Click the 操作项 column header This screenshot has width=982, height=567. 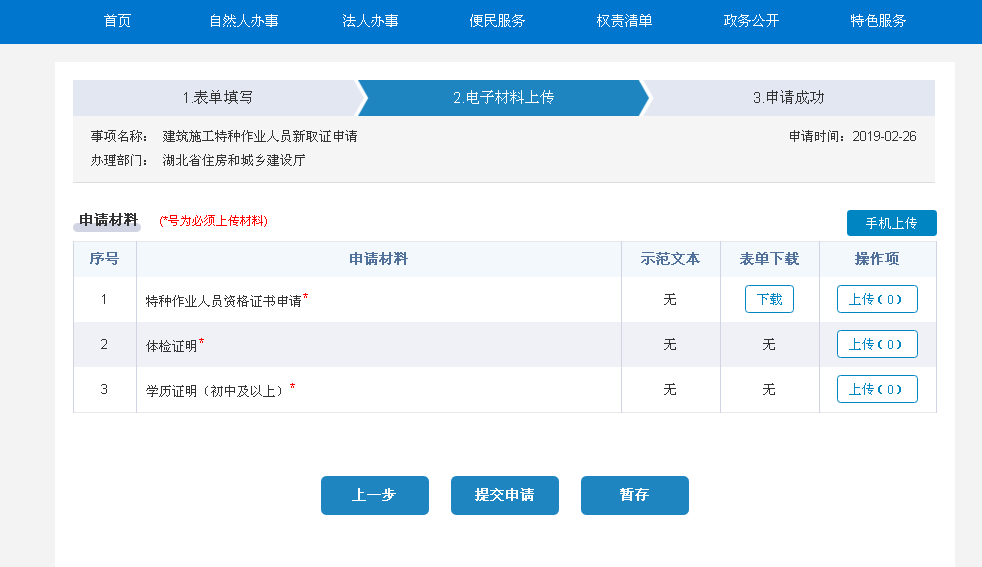(877, 259)
